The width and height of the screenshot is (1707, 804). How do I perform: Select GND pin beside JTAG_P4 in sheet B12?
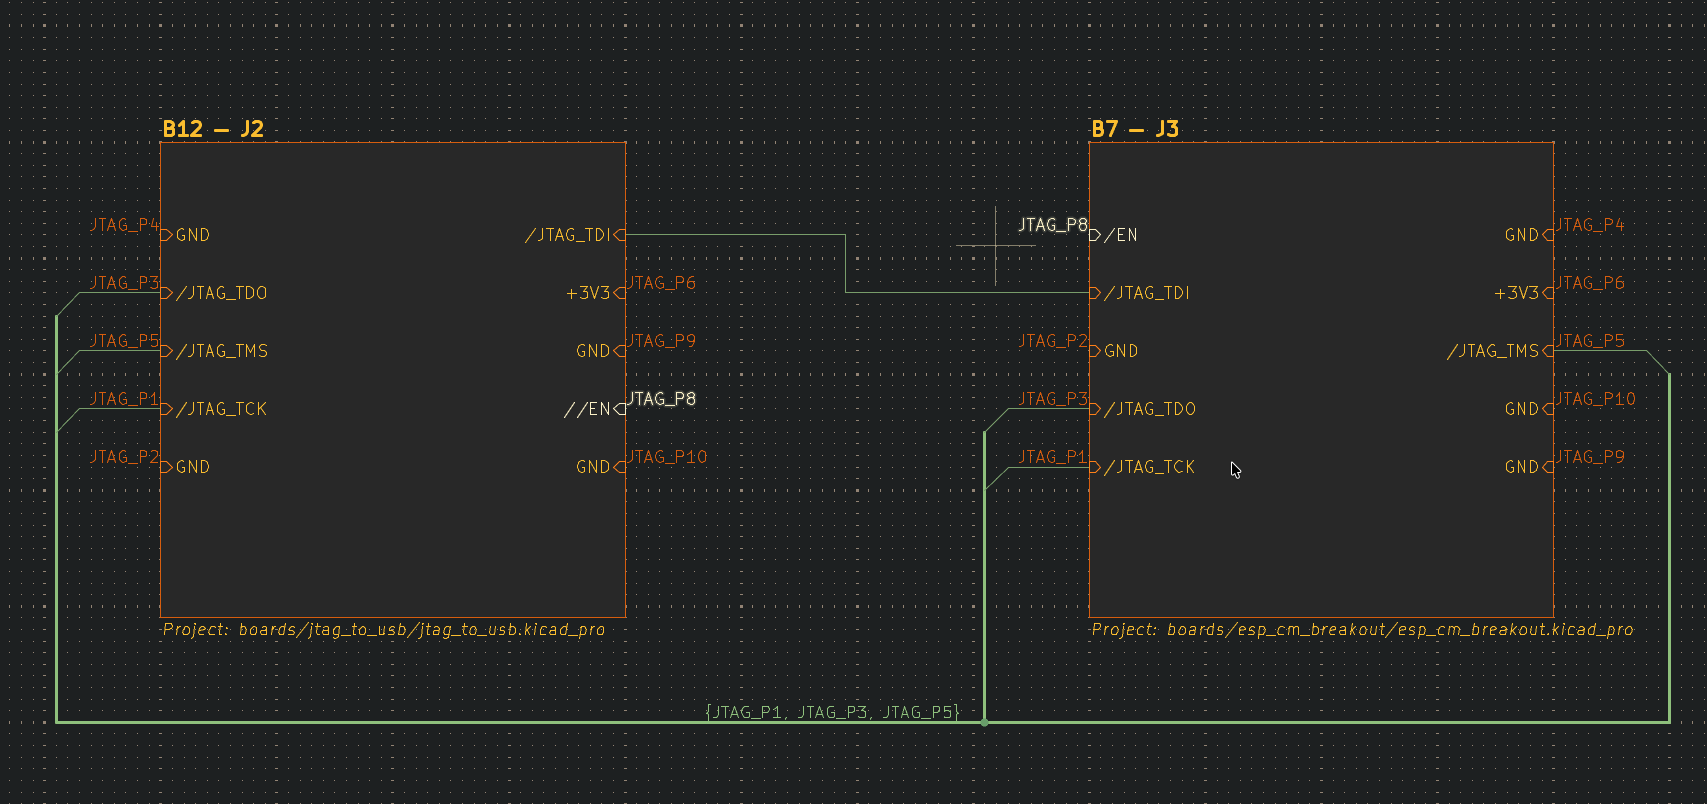[186, 235]
